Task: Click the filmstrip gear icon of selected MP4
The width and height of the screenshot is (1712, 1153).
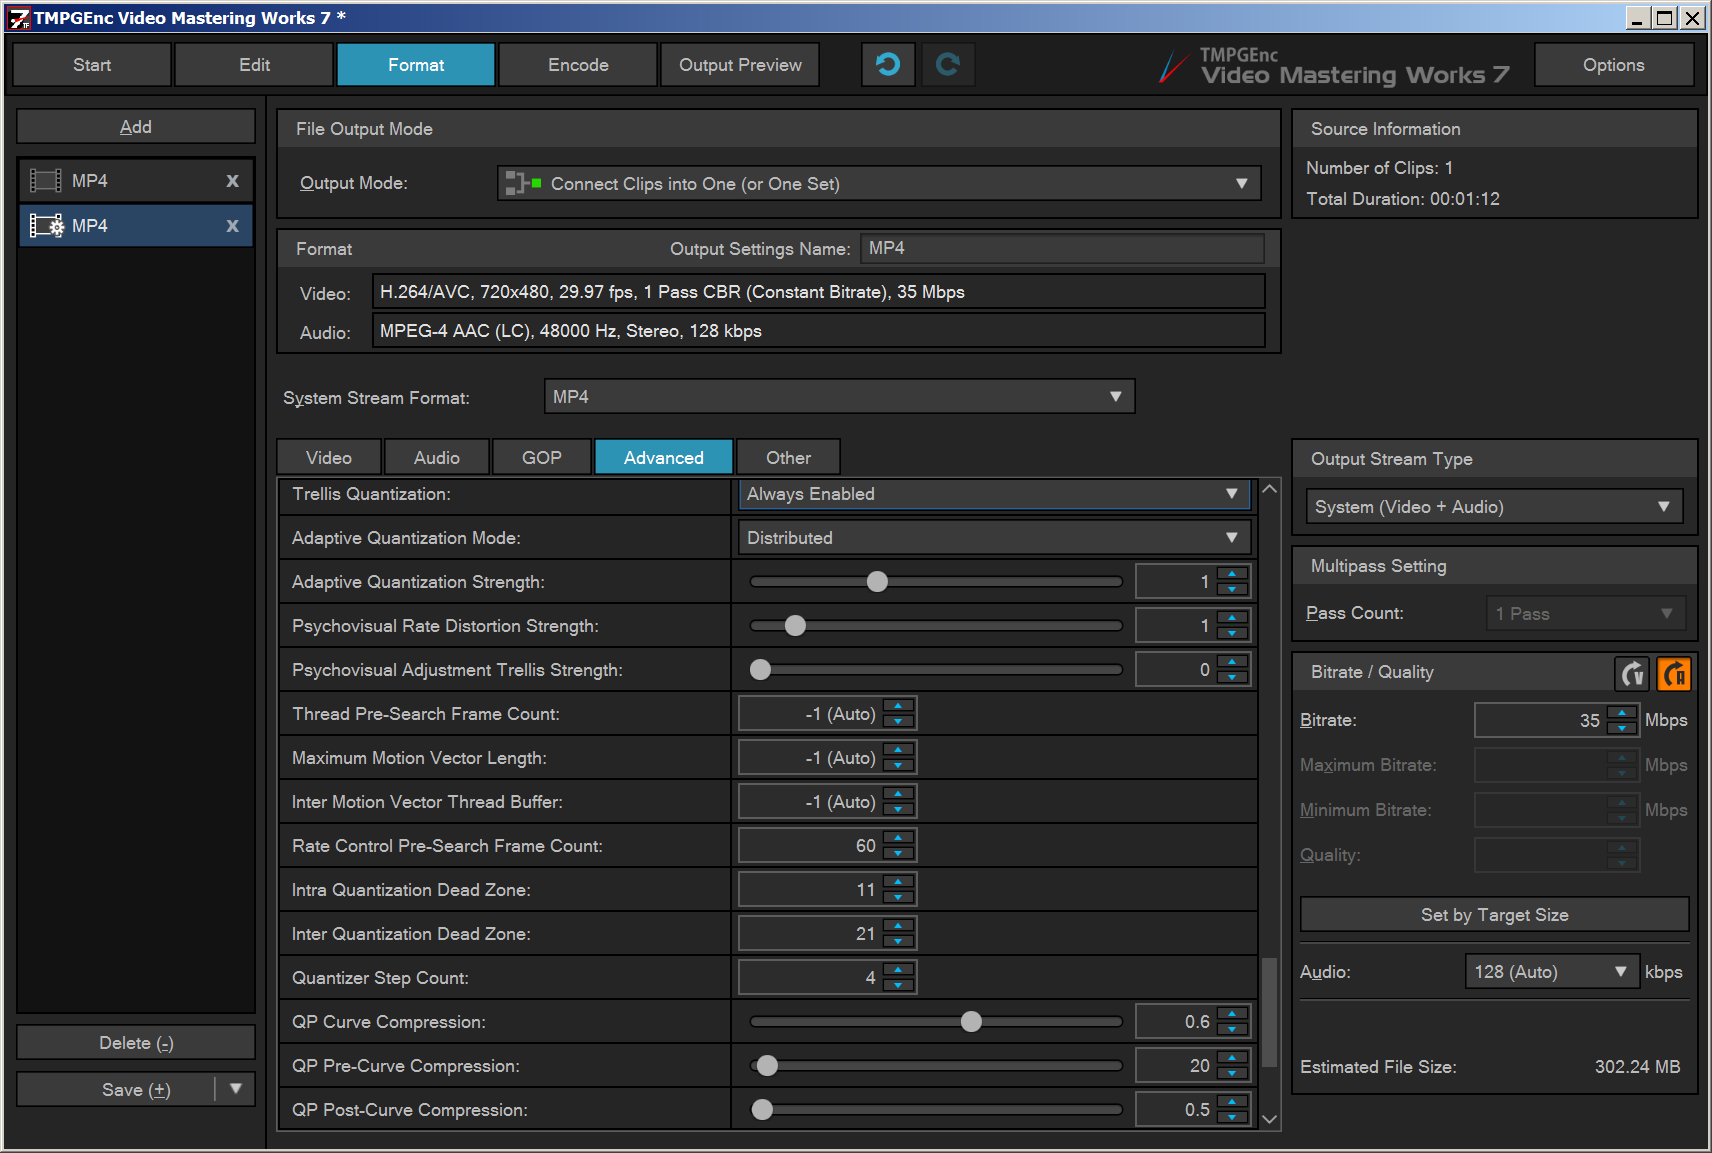Action: click(46, 226)
